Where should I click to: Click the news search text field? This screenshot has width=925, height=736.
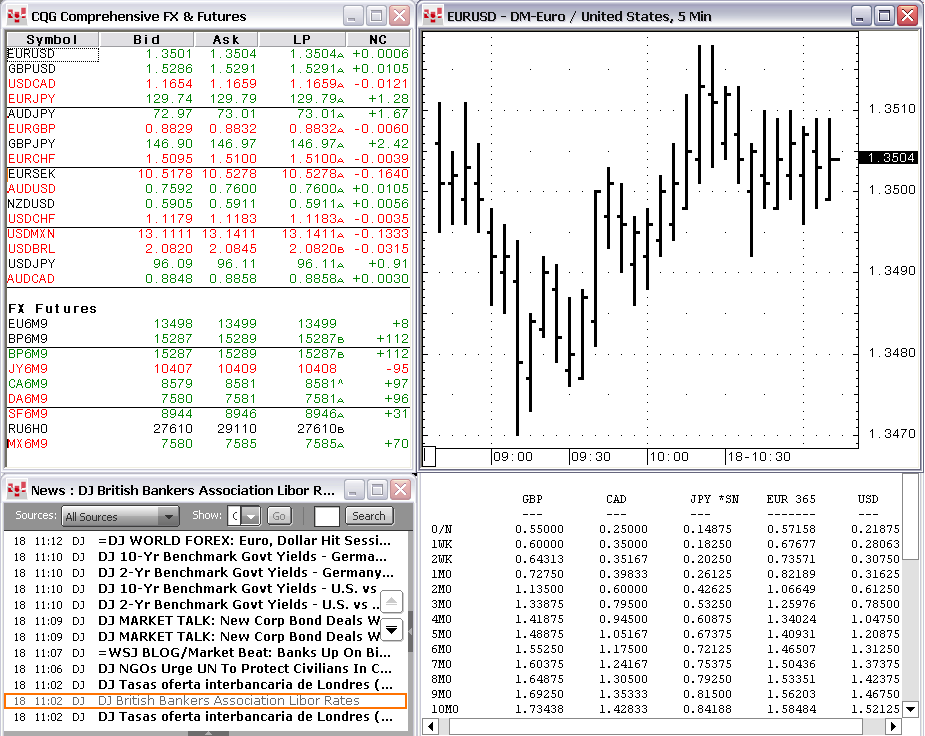point(327,517)
